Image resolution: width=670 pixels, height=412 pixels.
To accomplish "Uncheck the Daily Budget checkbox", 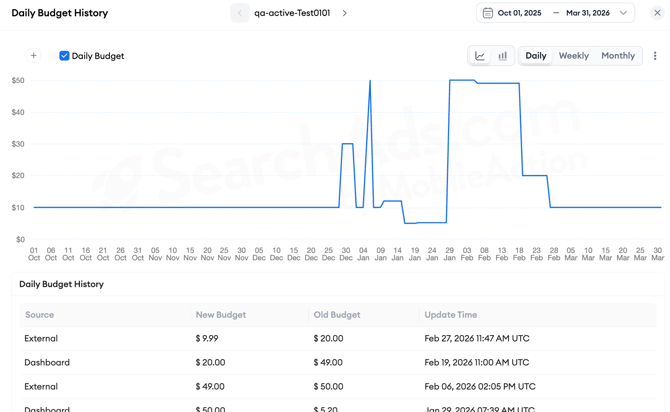I will click(x=64, y=56).
